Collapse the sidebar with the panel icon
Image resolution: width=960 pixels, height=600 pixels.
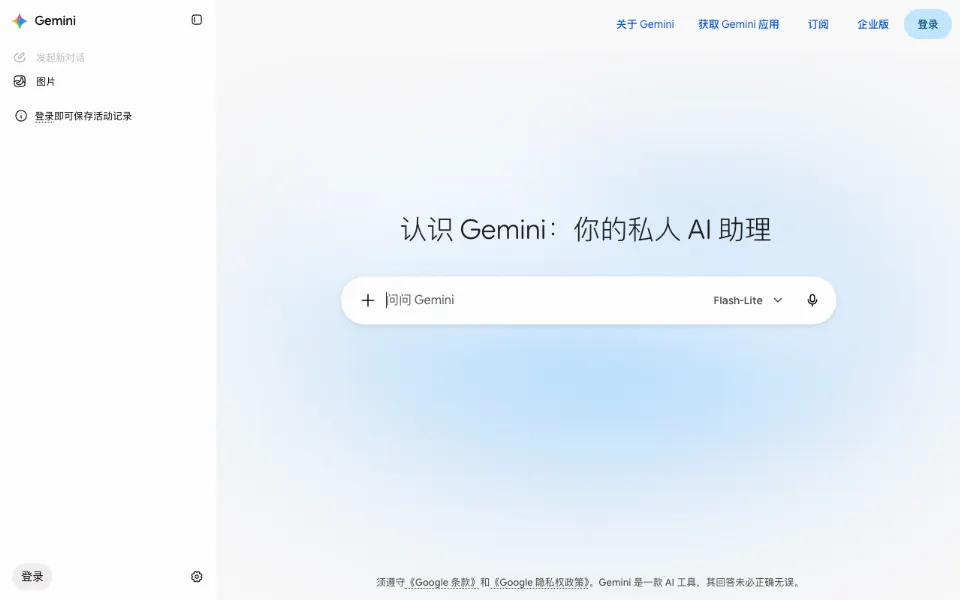197,20
